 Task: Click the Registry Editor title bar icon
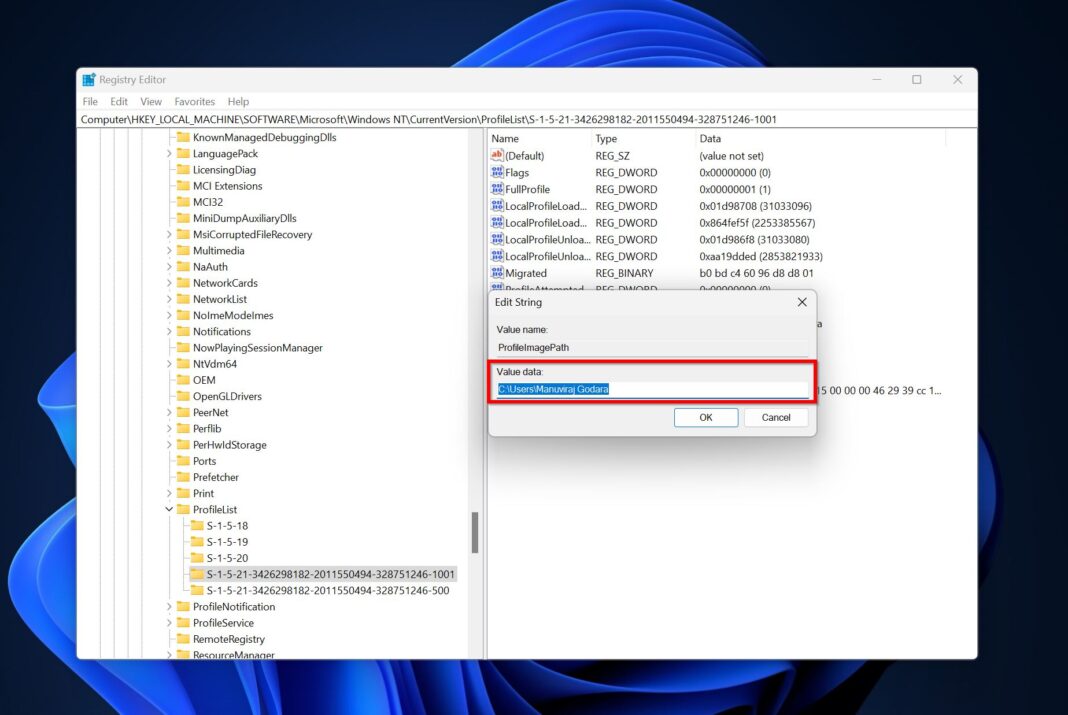click(91, 79)
